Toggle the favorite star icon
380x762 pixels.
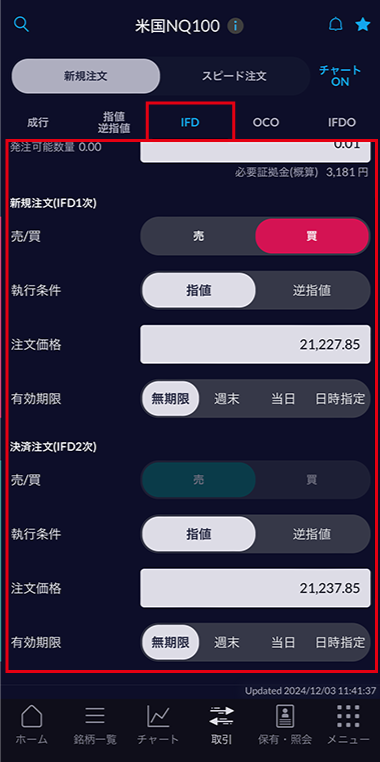tap(363, 24)
